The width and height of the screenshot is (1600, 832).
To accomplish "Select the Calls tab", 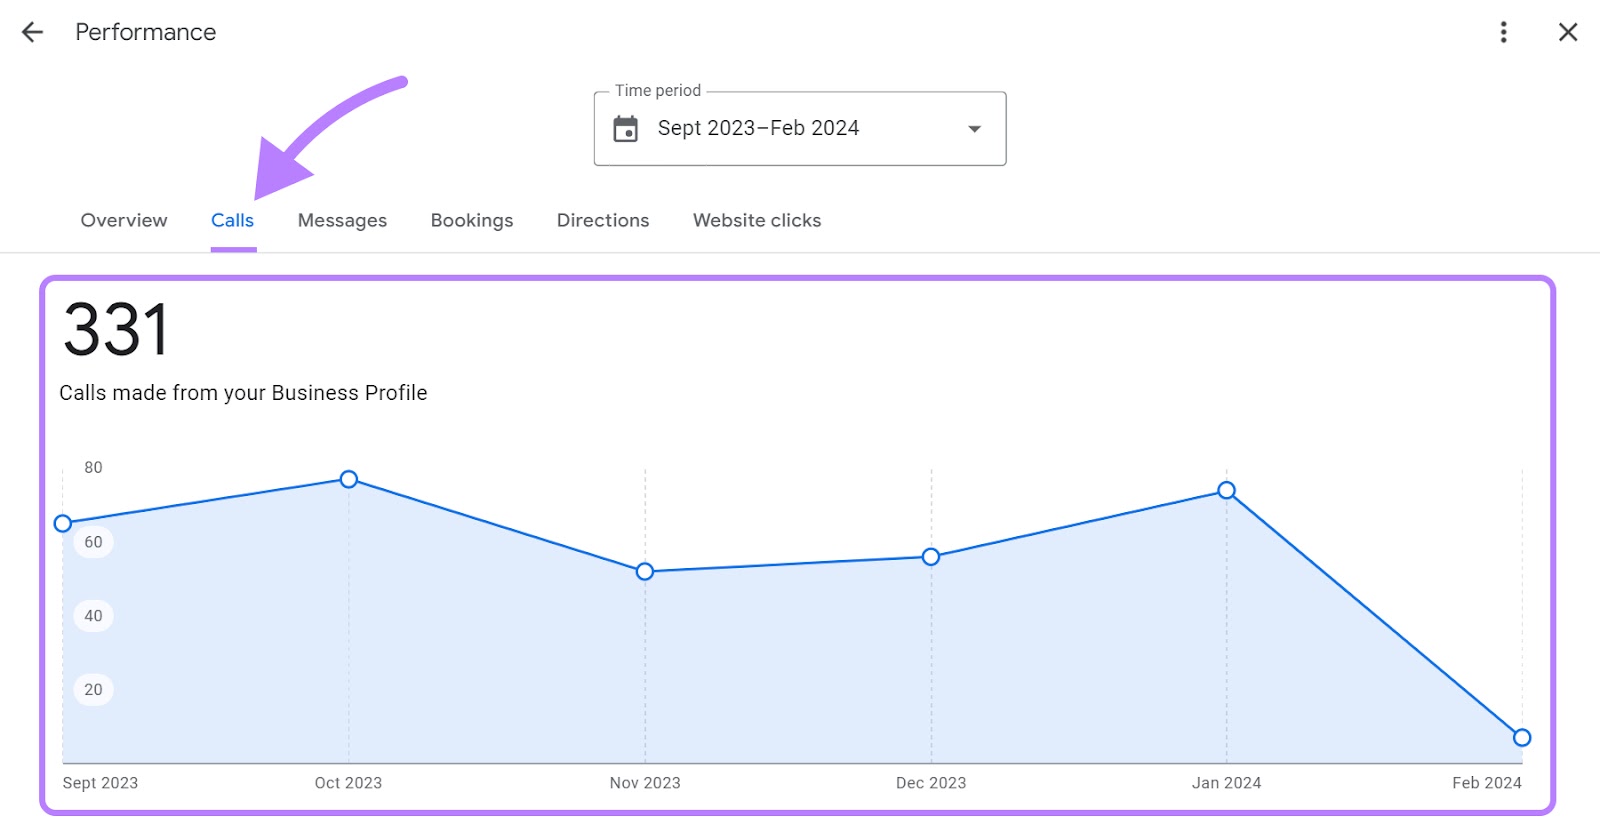I will tap(232, 220).
